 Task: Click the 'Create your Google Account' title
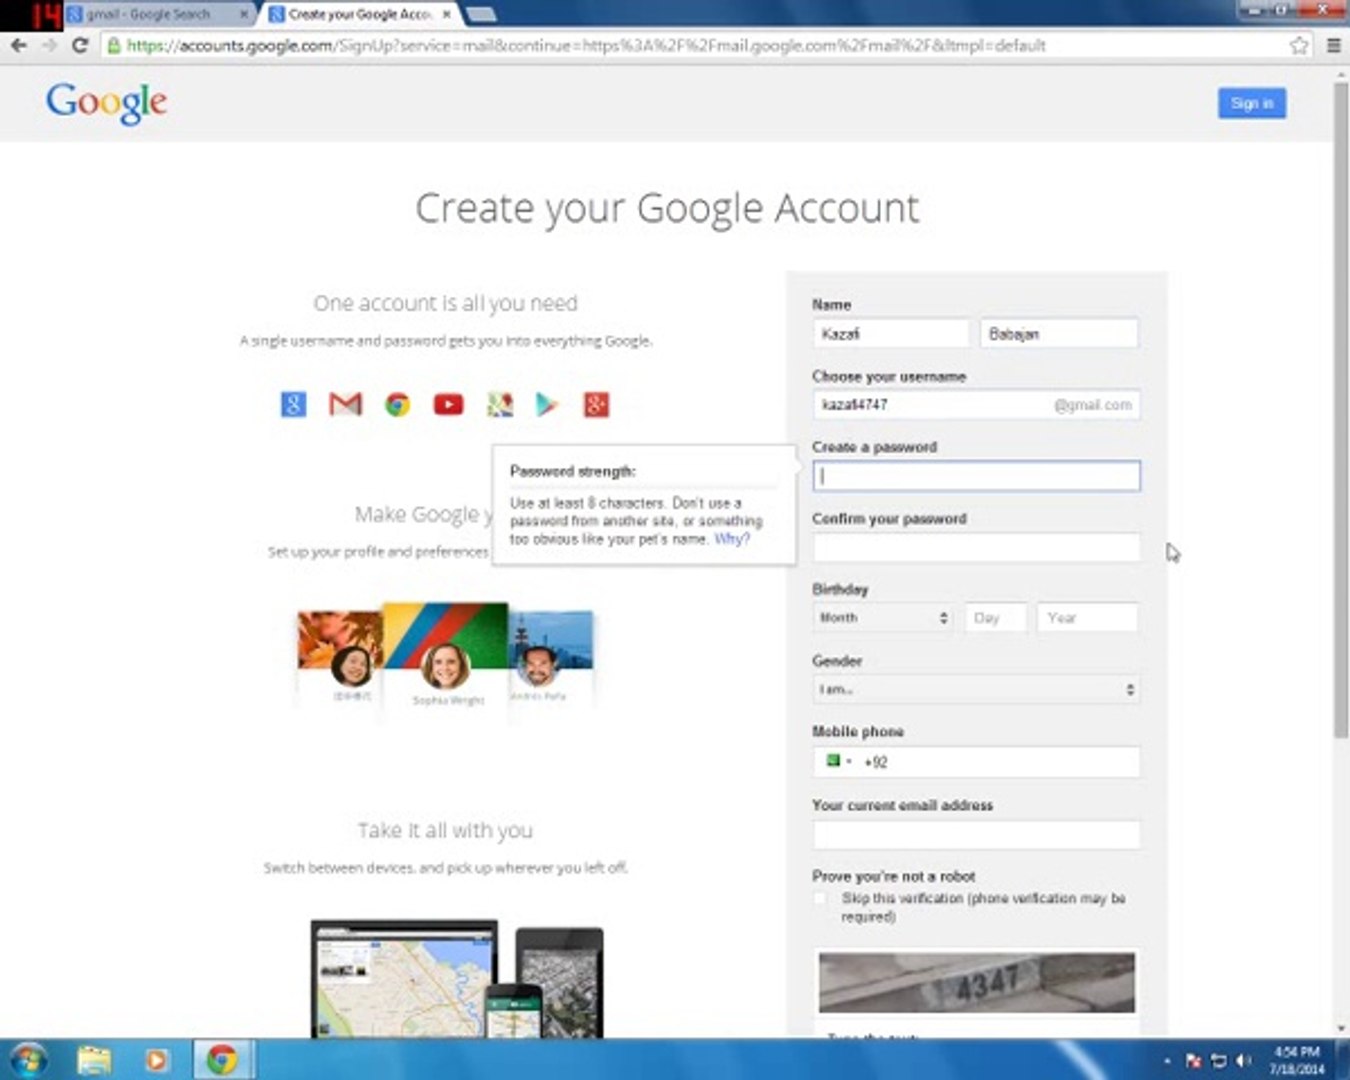coord(667,208)
